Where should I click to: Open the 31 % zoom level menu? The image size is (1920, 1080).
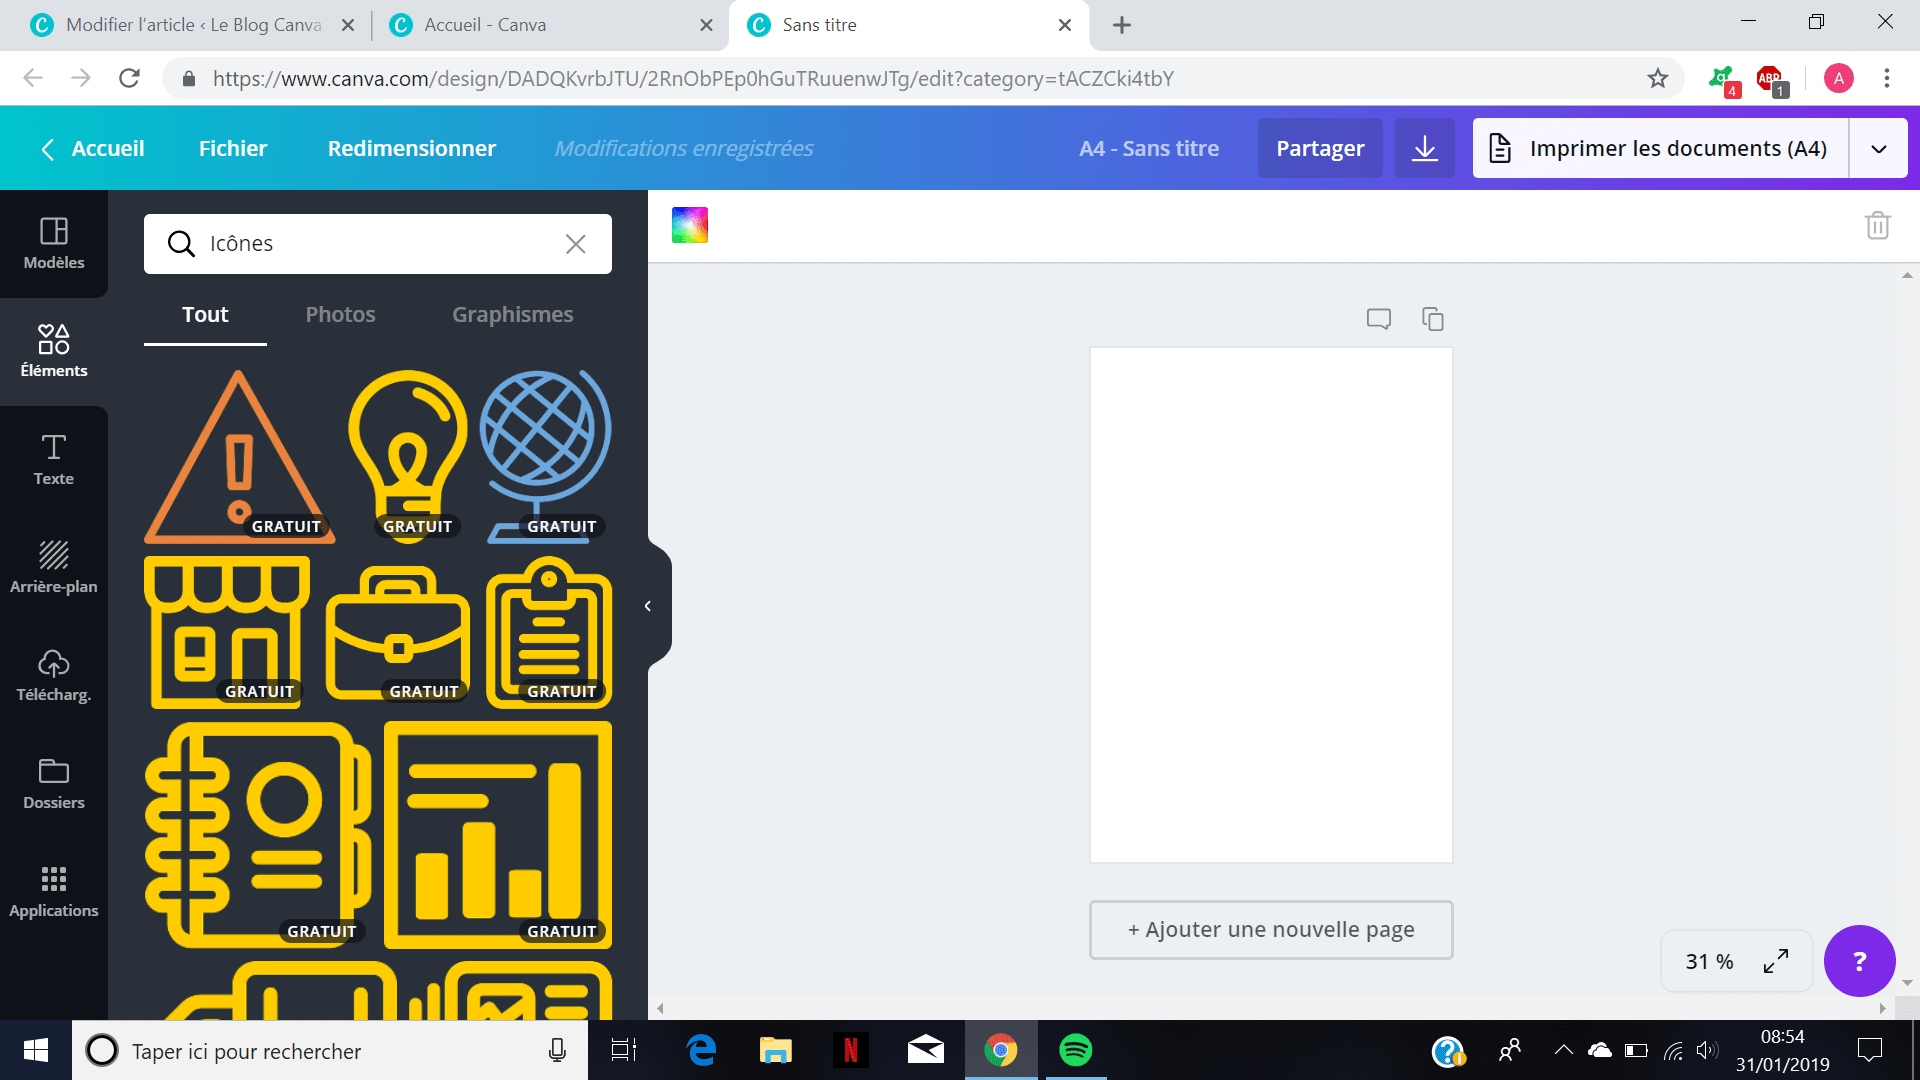point(1709,961)
